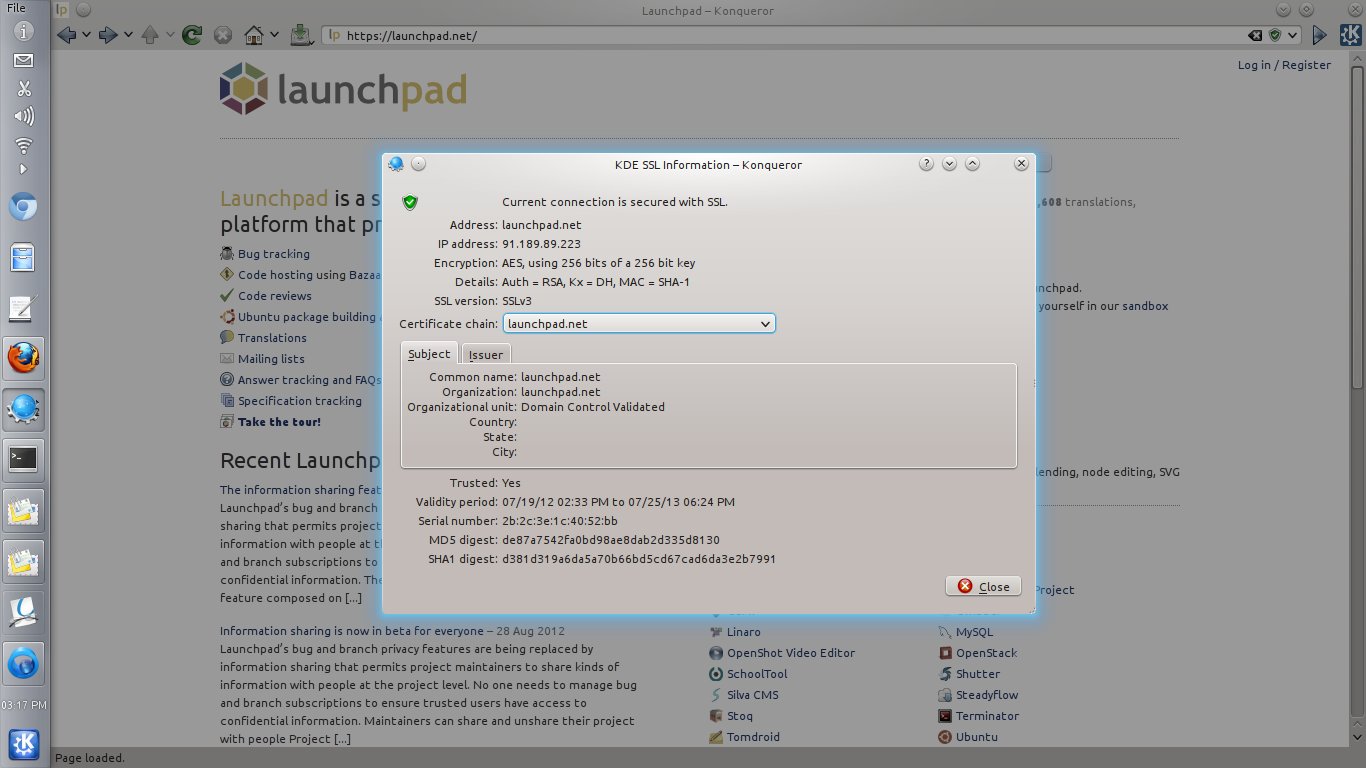The image size is (1366, 768).
Task: Click the Take the tour! link
Action: coord(279,422)
